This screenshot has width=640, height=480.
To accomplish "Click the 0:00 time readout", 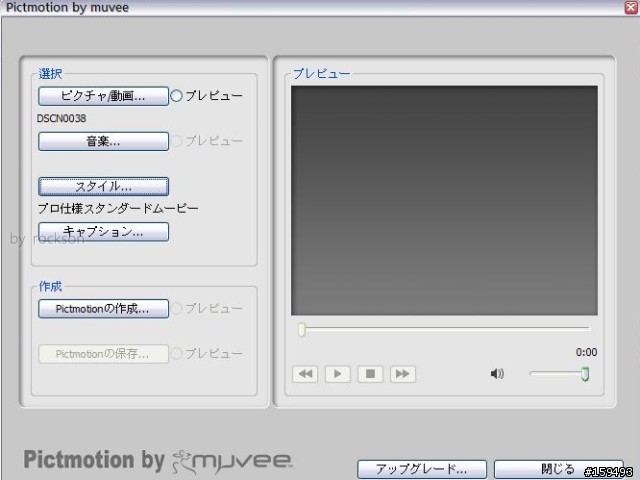I will point(586,352).
